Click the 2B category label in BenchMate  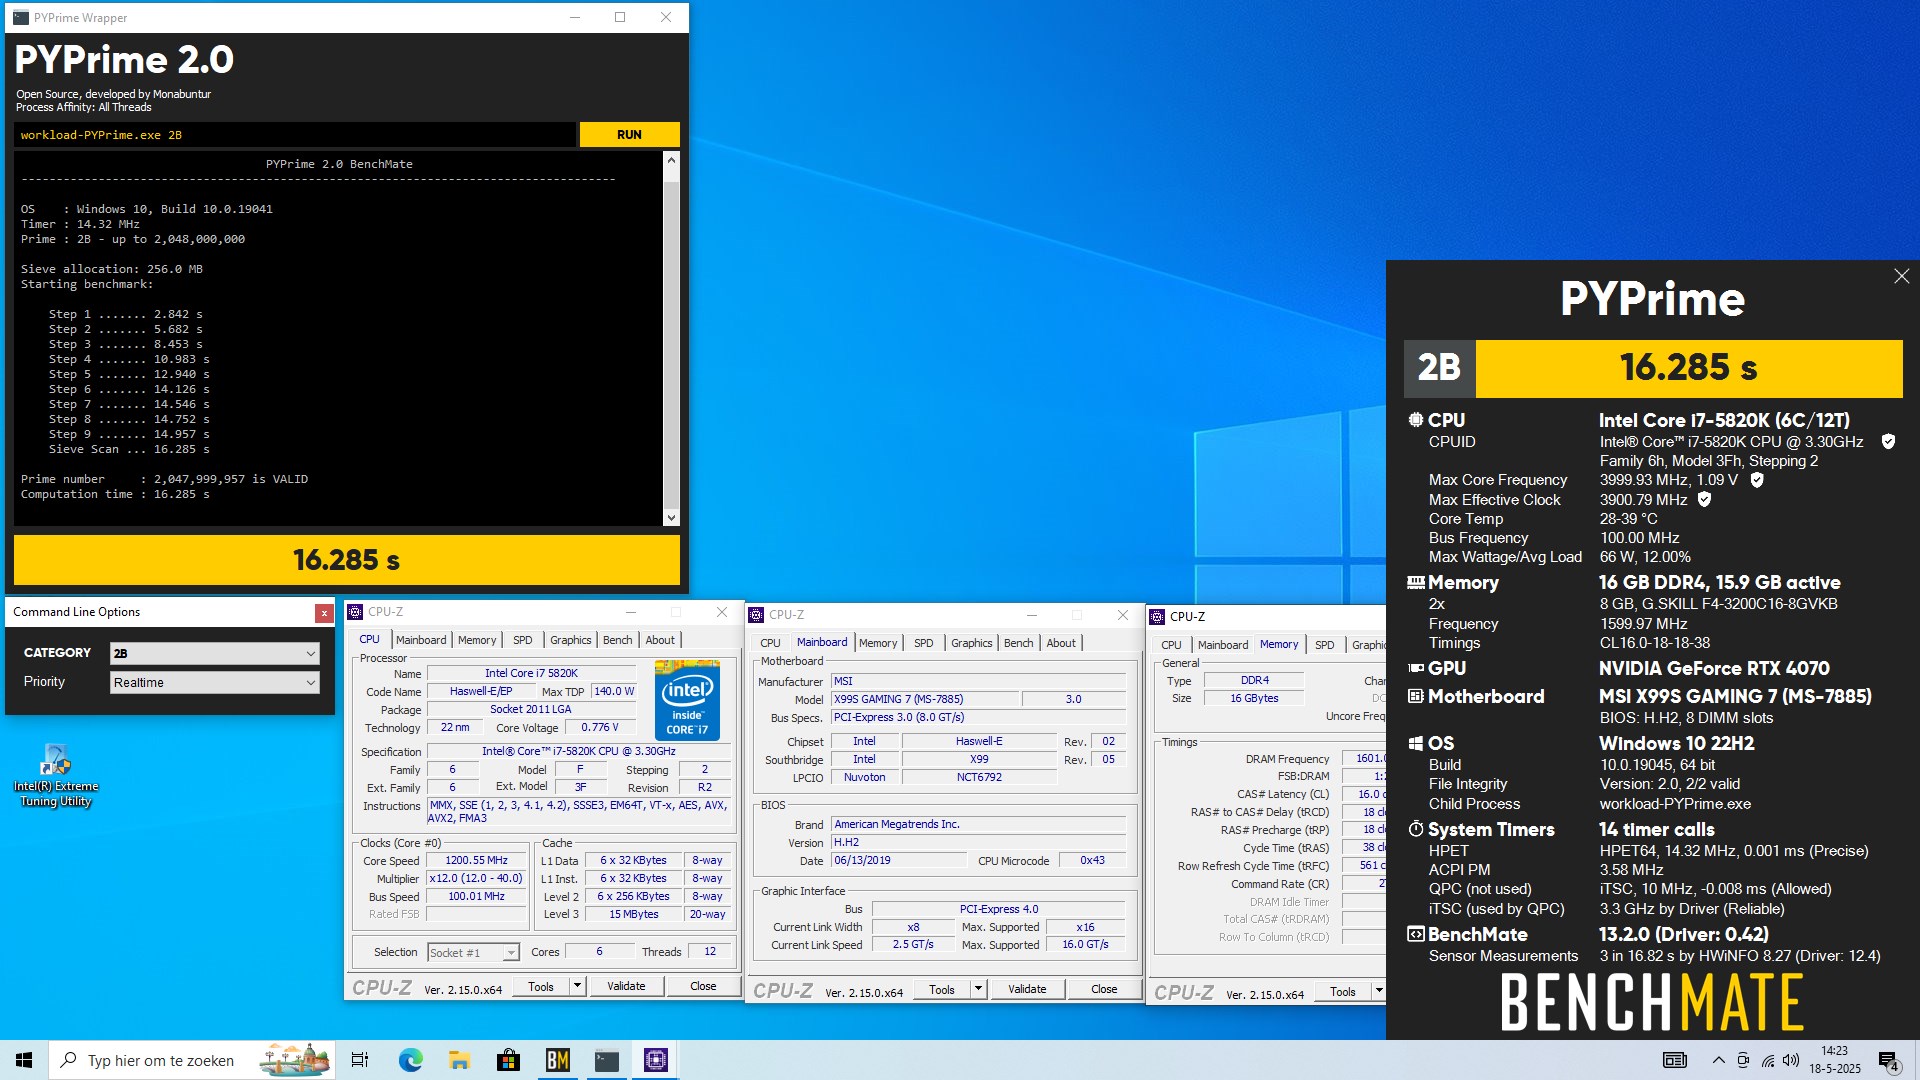1440,368
